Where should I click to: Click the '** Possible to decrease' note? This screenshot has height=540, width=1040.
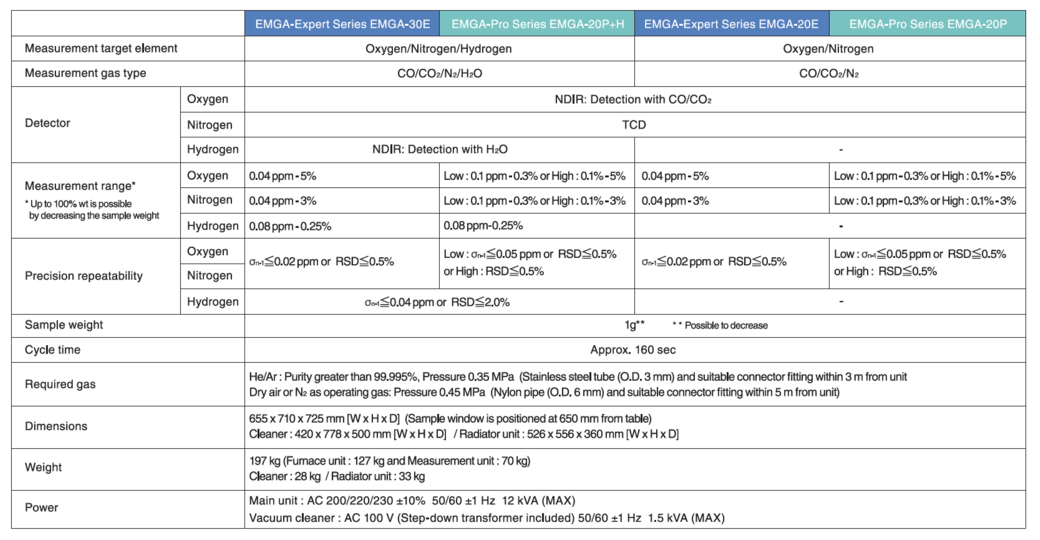pyautogui.click(x=720, y=325)
